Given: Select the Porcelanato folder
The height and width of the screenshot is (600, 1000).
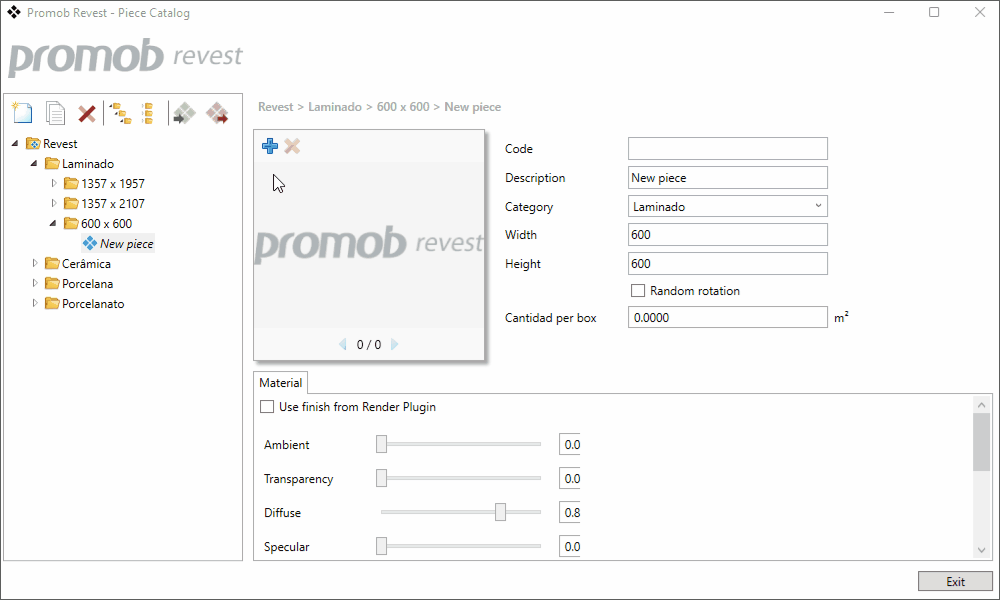Looking at the screenshot, I should pos(85,304).
